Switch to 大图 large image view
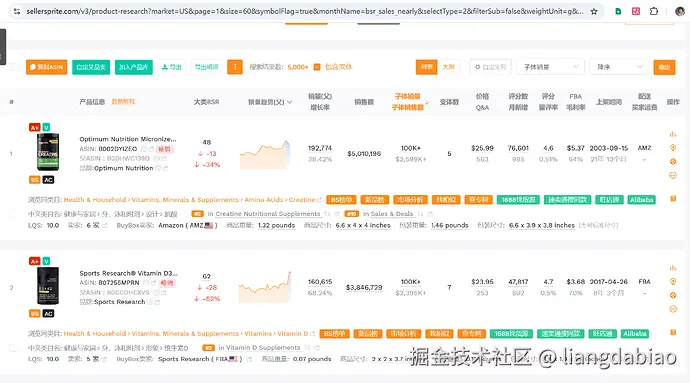This screenshot has height=383, width=690. (448, 67)
